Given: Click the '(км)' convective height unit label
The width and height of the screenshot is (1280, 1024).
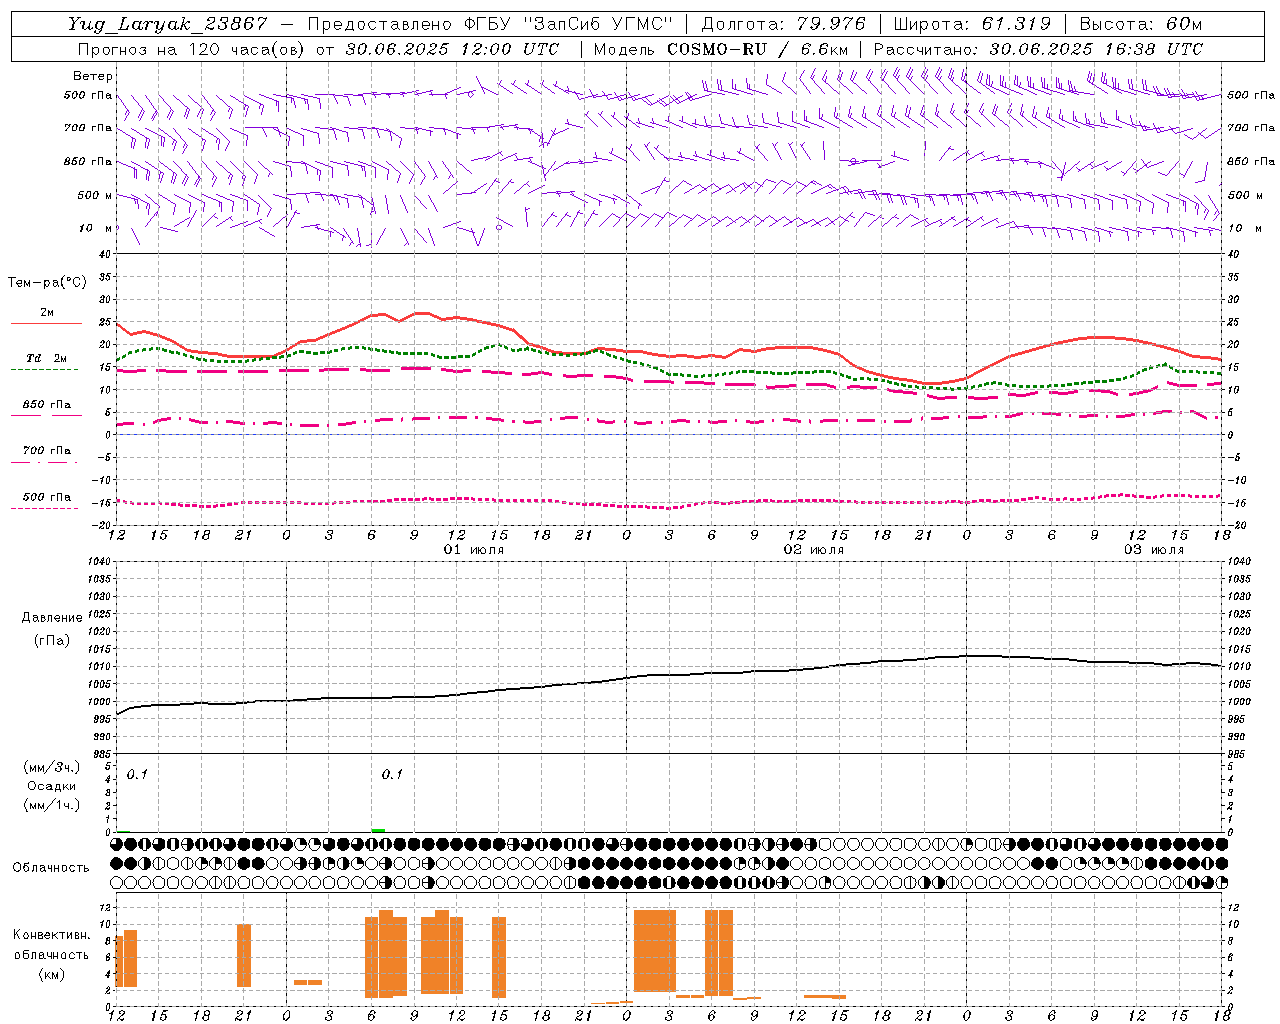Looking at the screenshot, I should tap(51, 974).
